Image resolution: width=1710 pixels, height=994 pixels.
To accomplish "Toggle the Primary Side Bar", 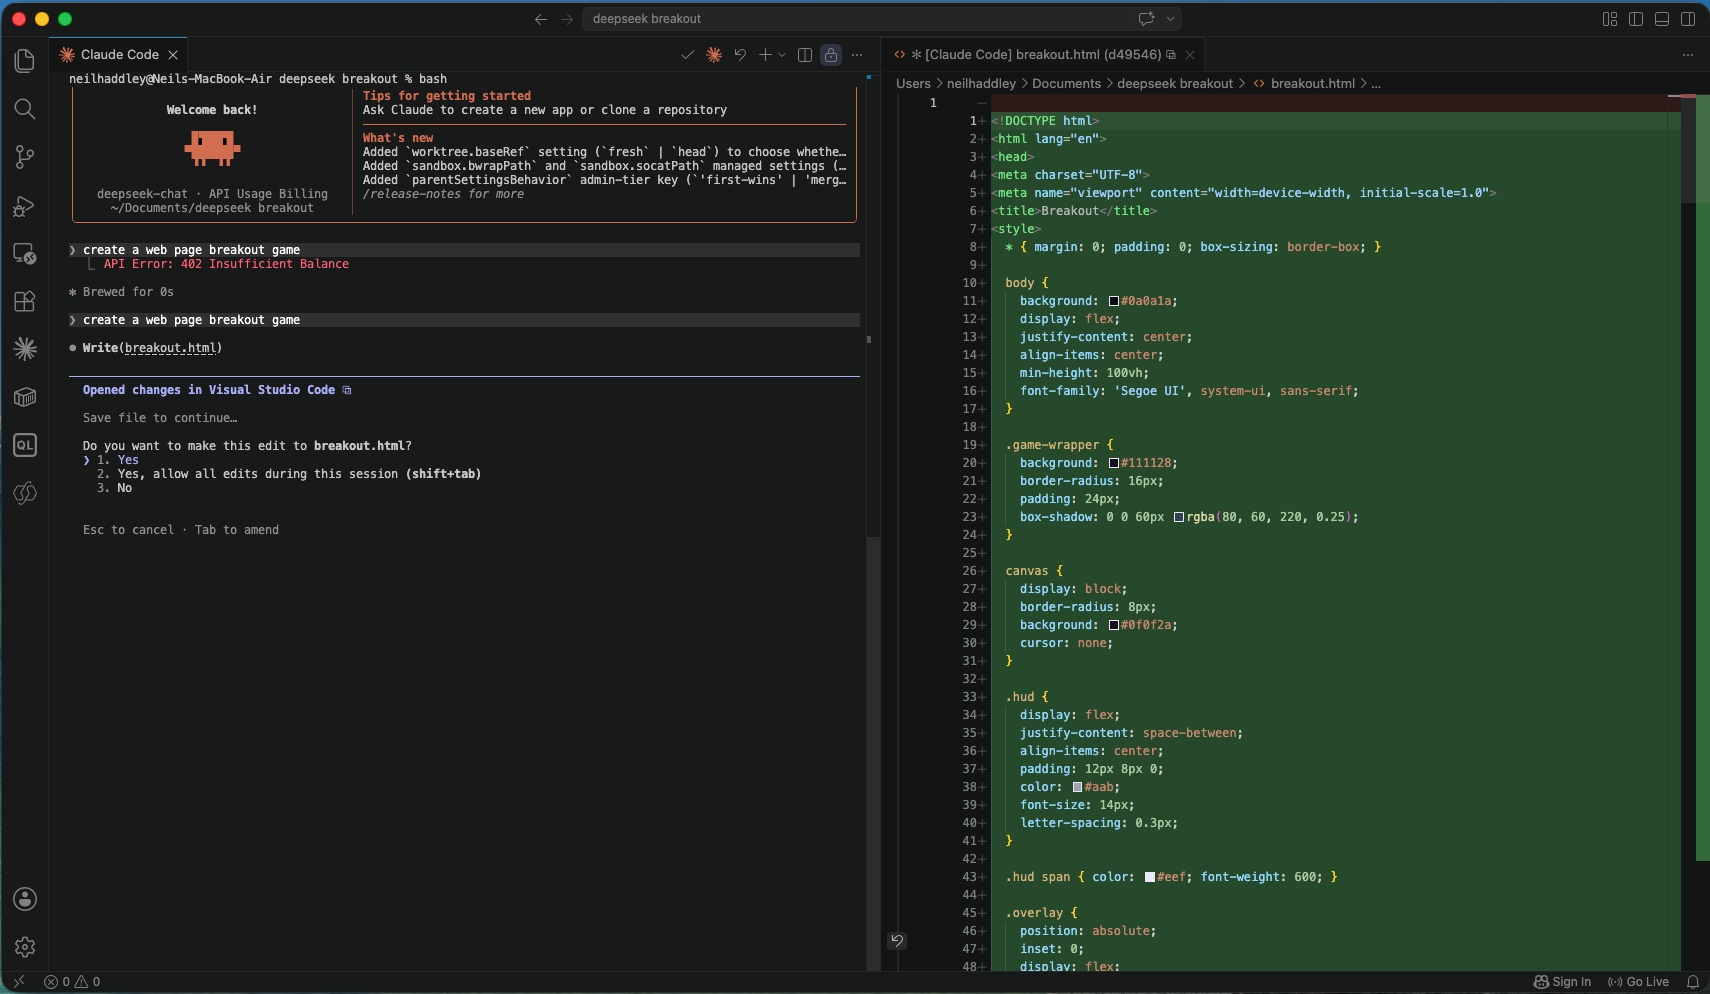I will pos(1636,19).
